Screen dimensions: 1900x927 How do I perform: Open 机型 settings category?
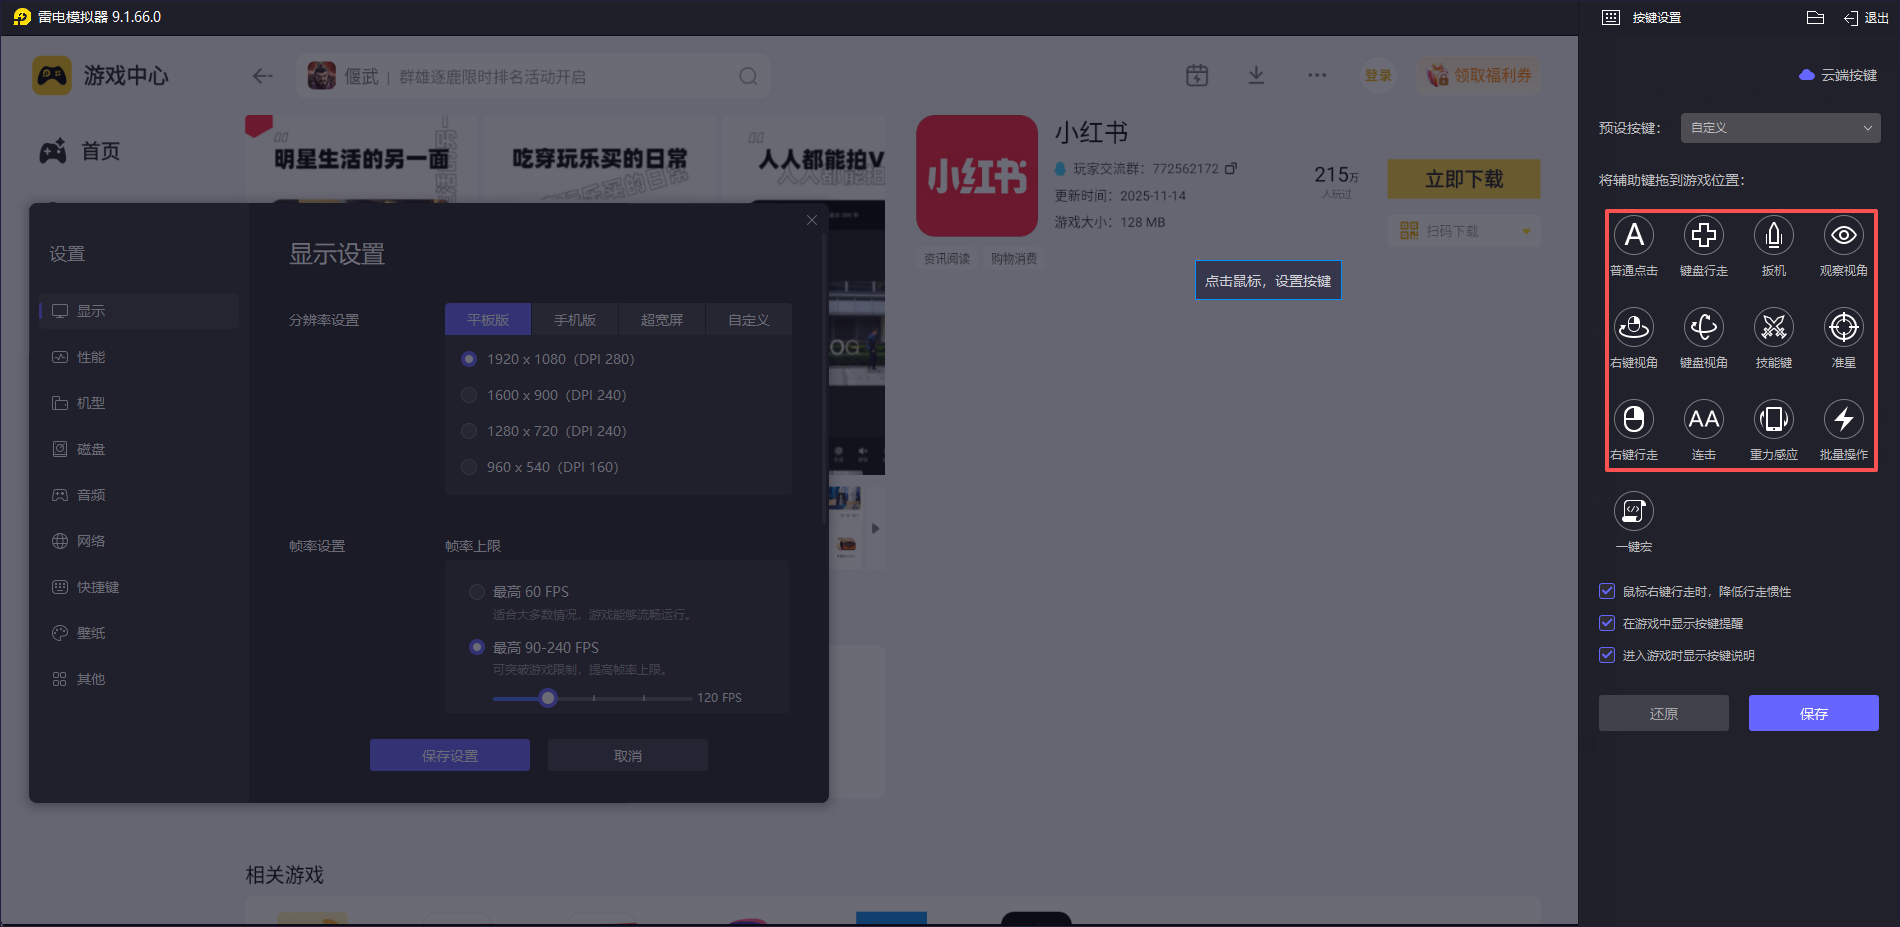pos(139,403)
